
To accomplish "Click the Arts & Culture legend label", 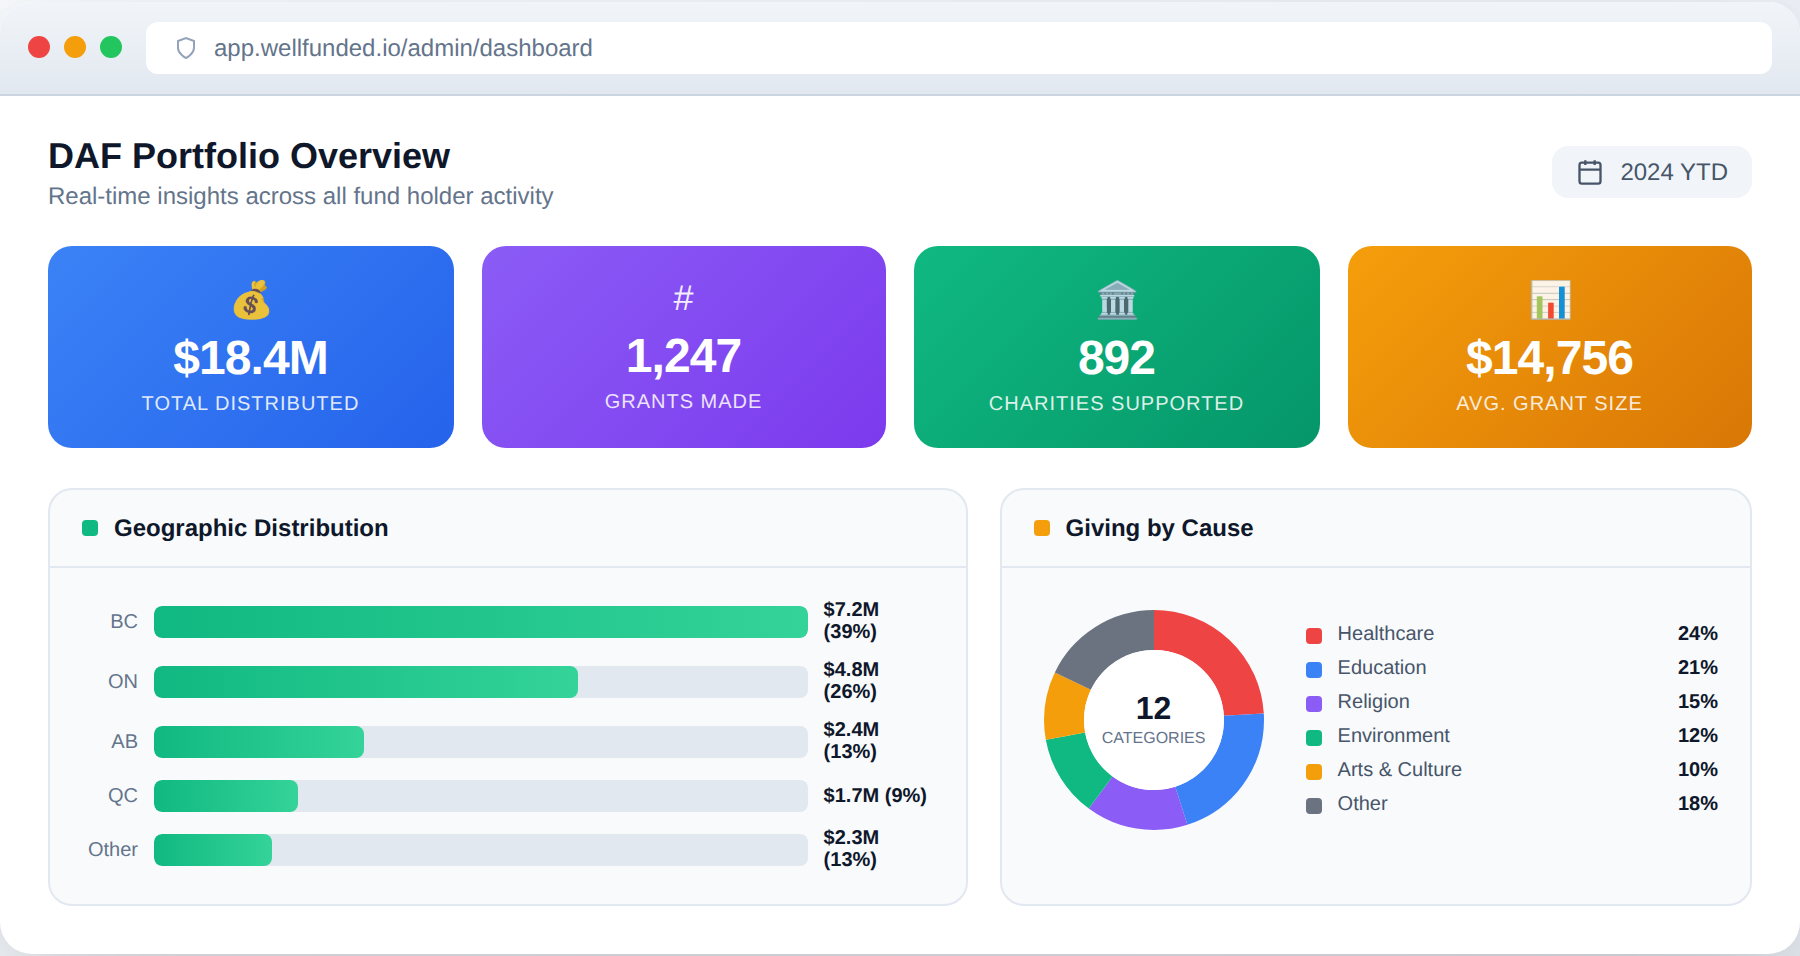I will [1399, 770].
